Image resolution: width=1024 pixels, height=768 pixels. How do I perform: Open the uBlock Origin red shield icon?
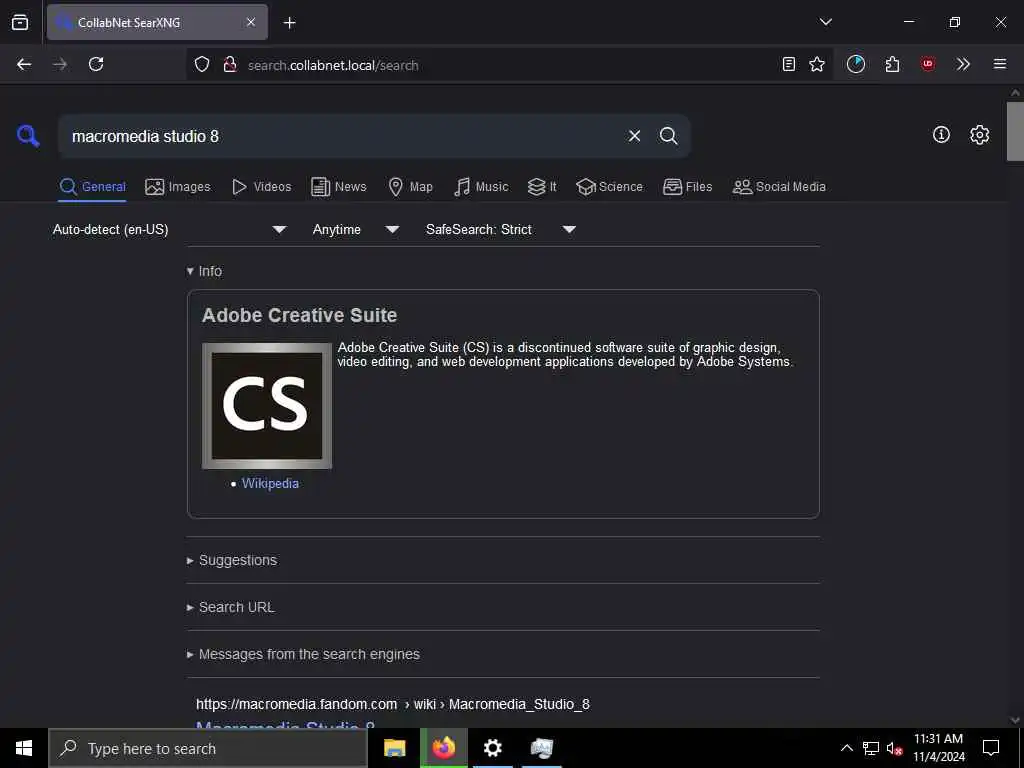[928, 64]
